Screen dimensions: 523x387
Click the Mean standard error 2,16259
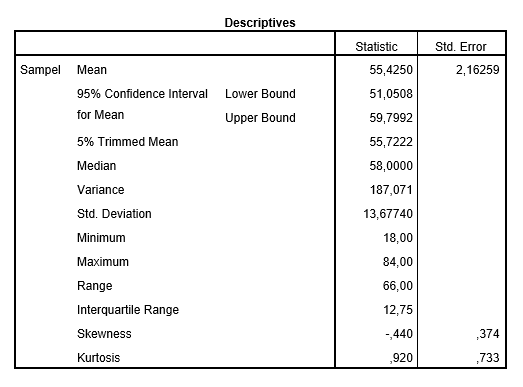pyautogui.click(x=478, y=70)
